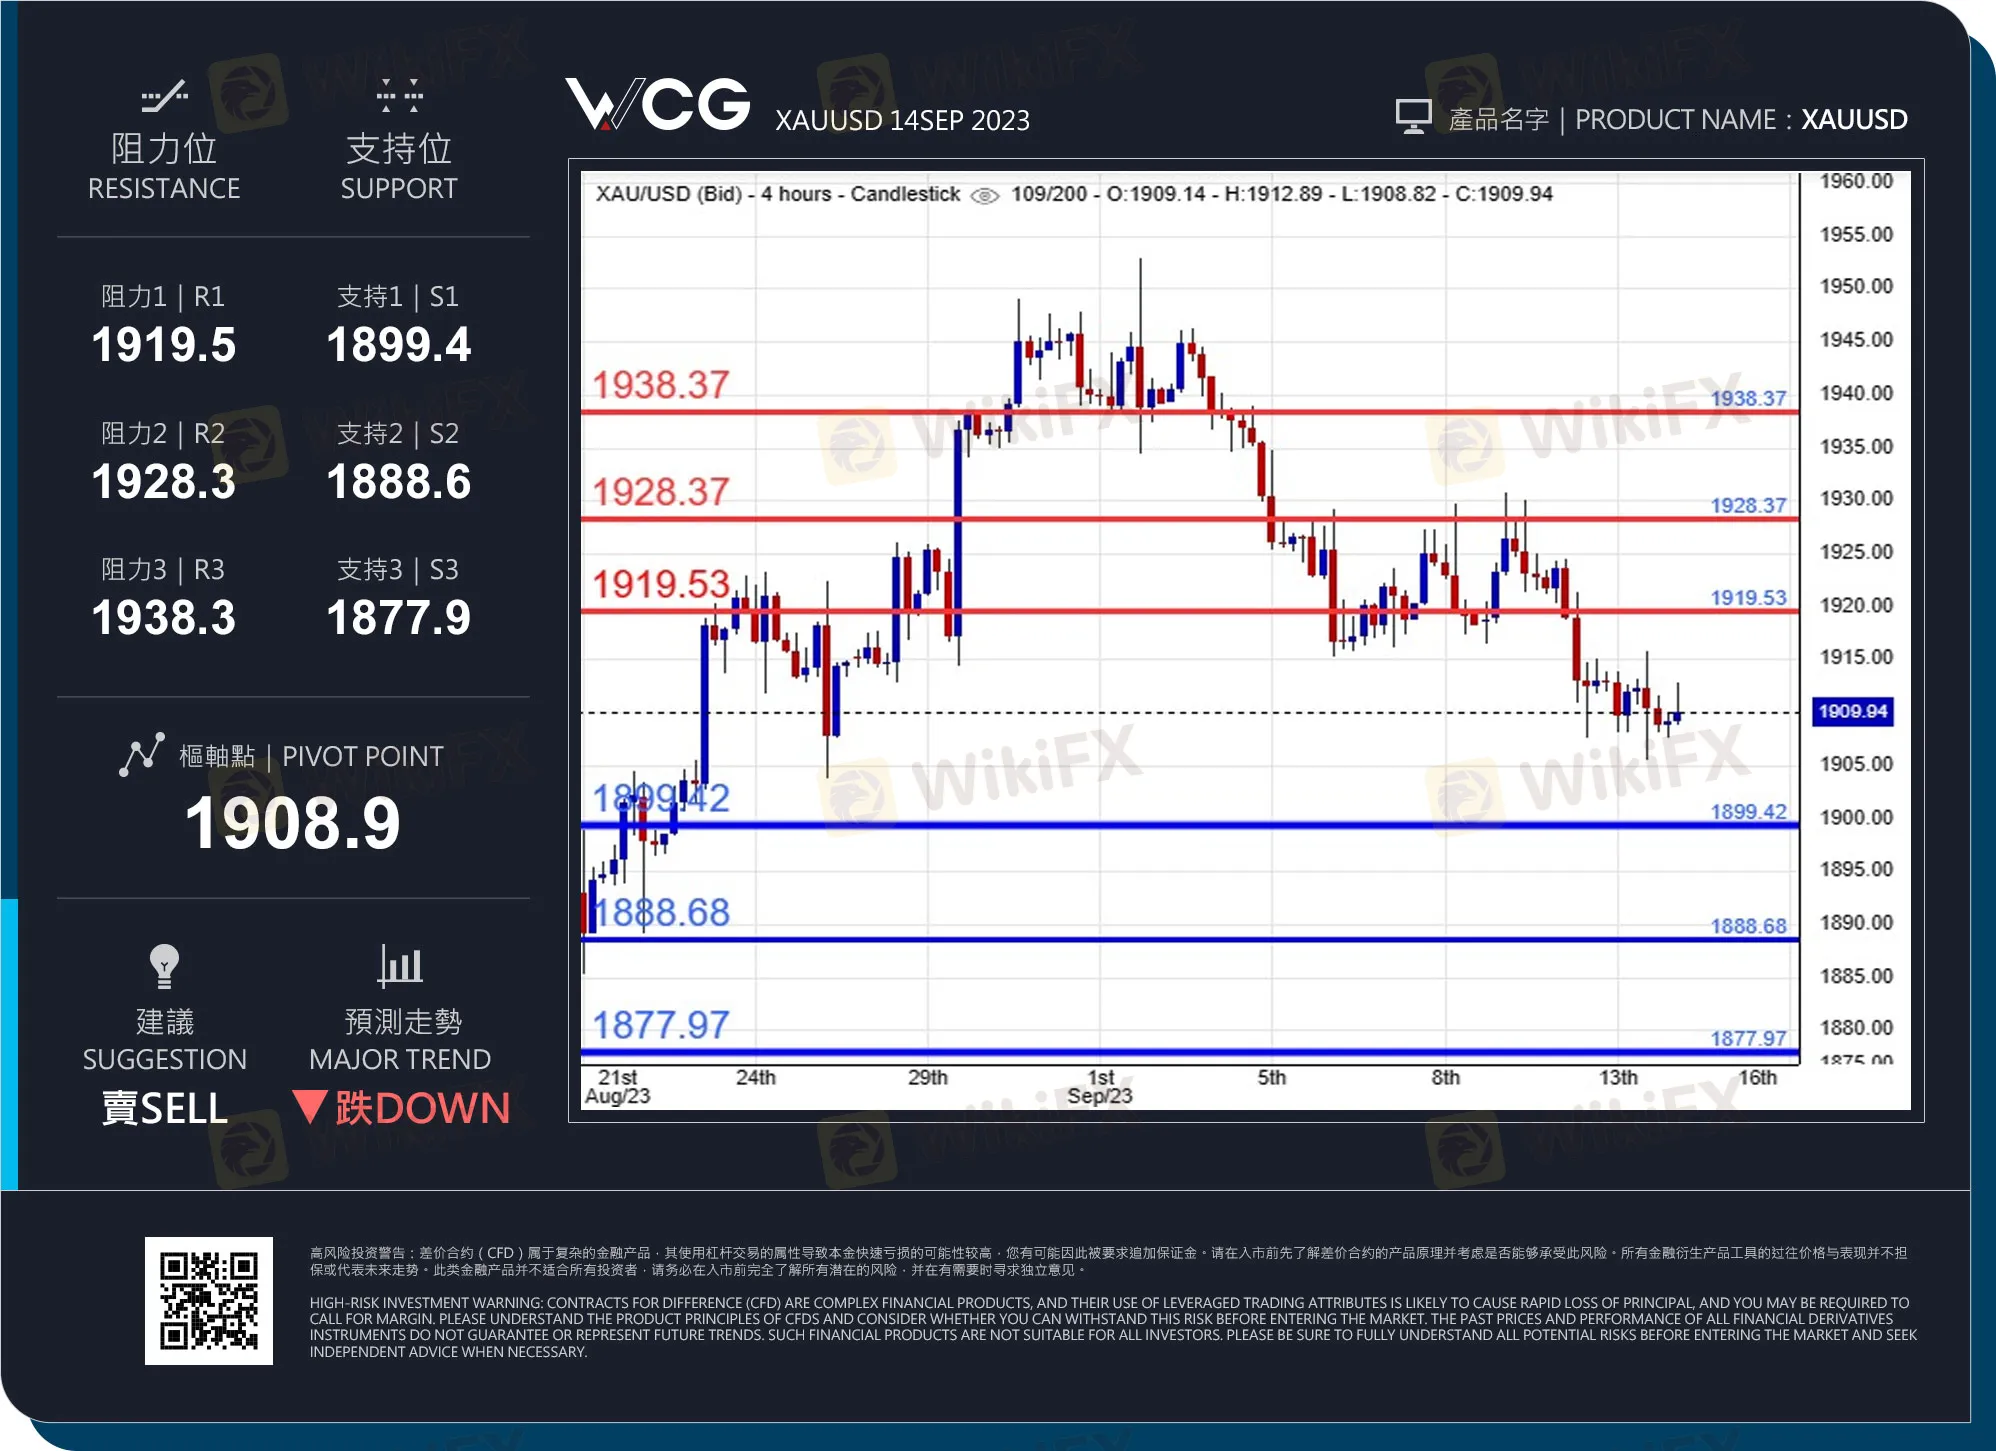Click the PIVOT POINT heading text
The width and height of the screenshot is (1996, 1451).
point(363,756)
